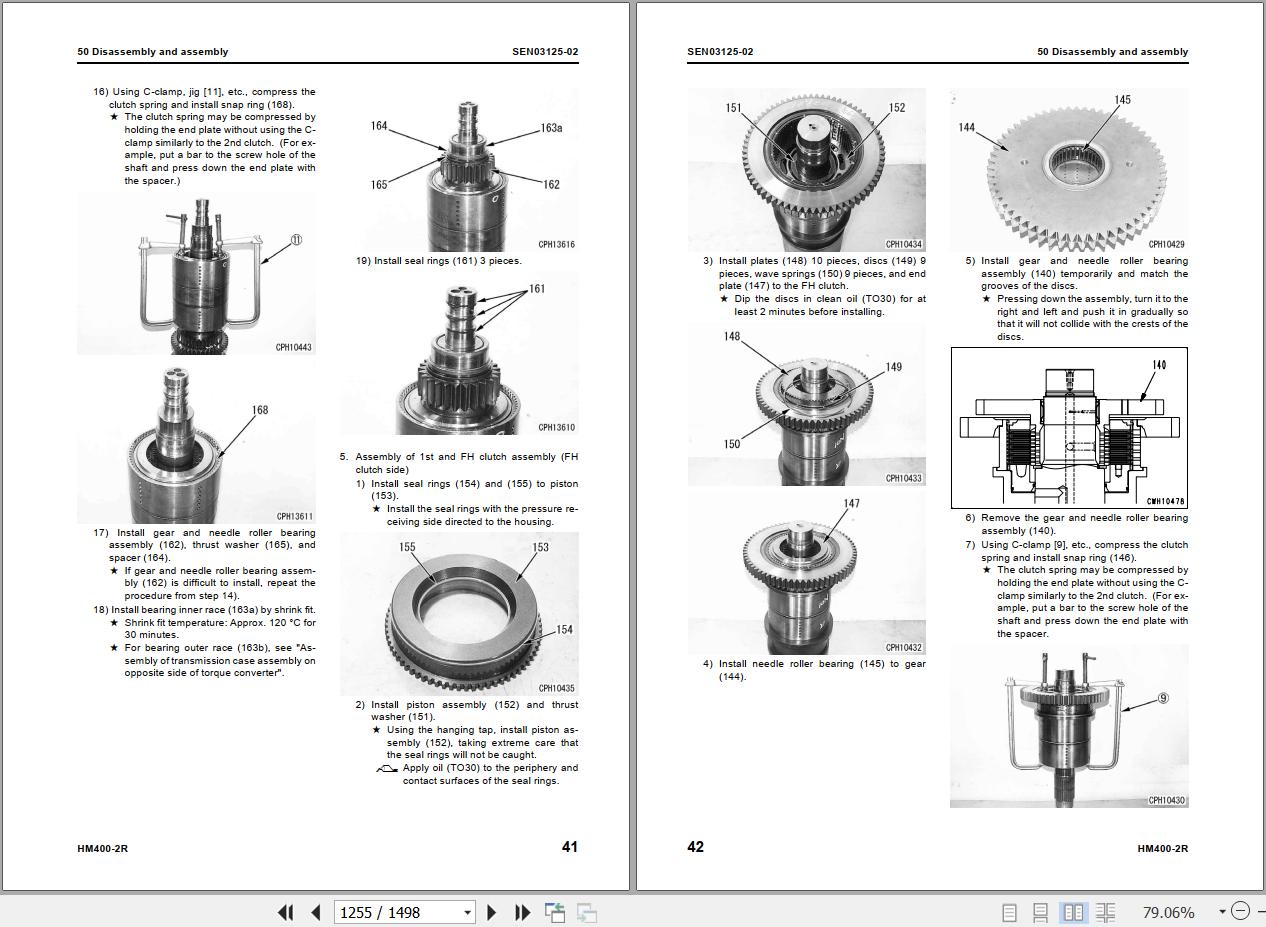
Task: Click figure CPH10432 end plate photo
Action: pyautogui.click(x=806, y=573)
